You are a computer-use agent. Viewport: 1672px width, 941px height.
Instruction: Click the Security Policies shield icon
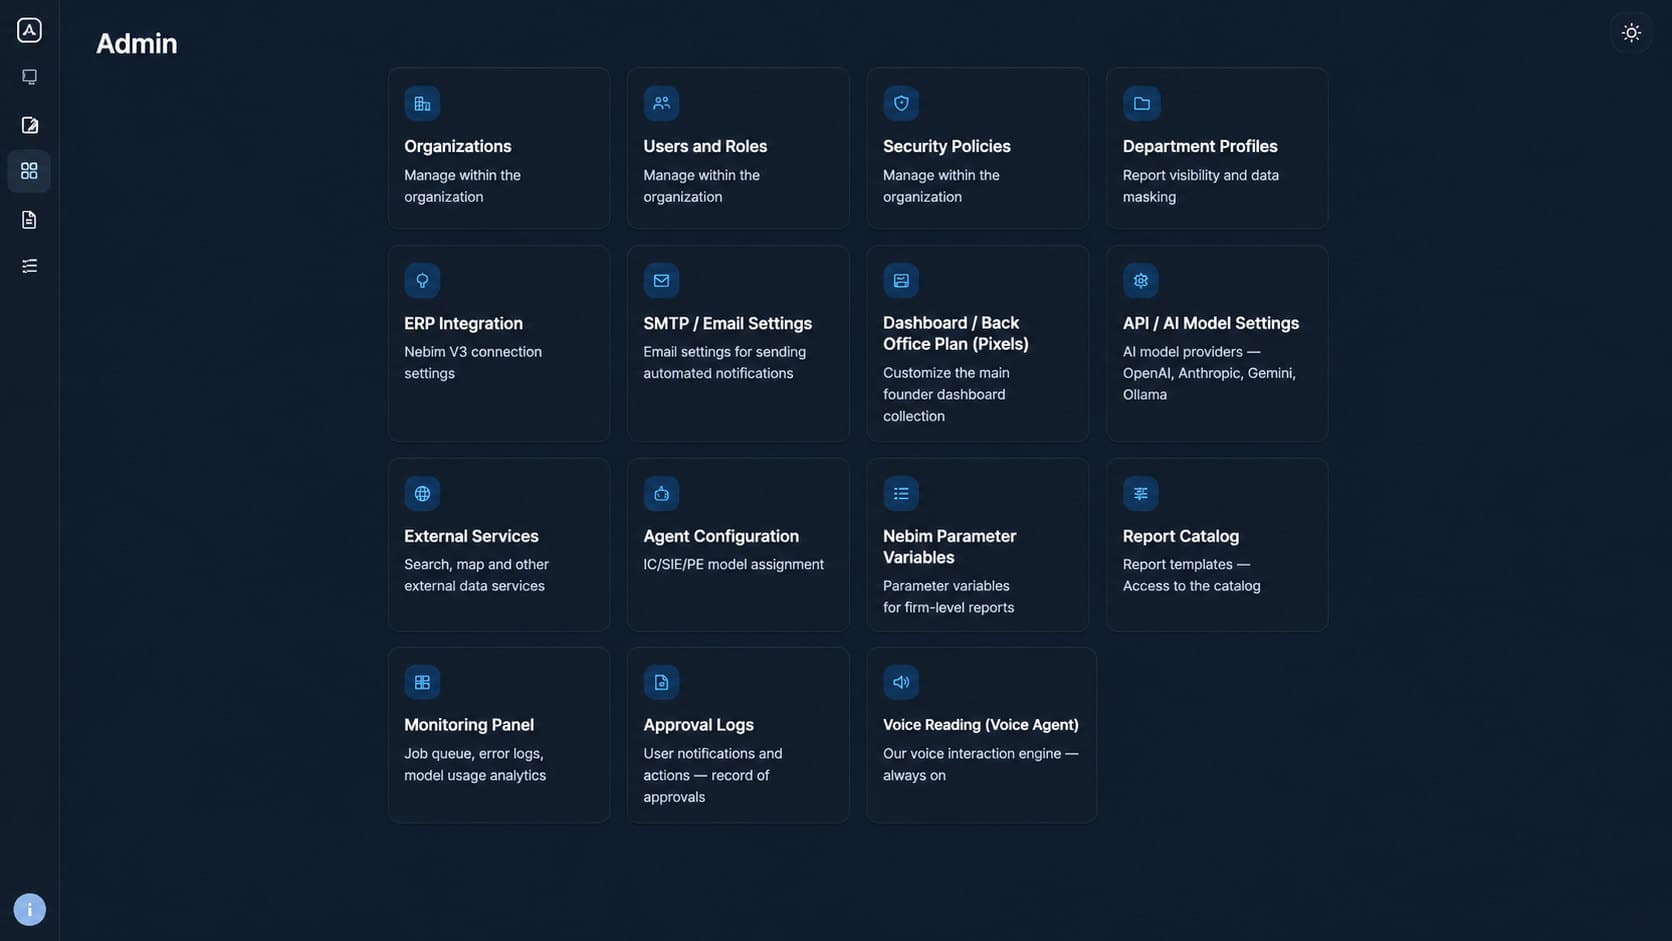(901, 103)
